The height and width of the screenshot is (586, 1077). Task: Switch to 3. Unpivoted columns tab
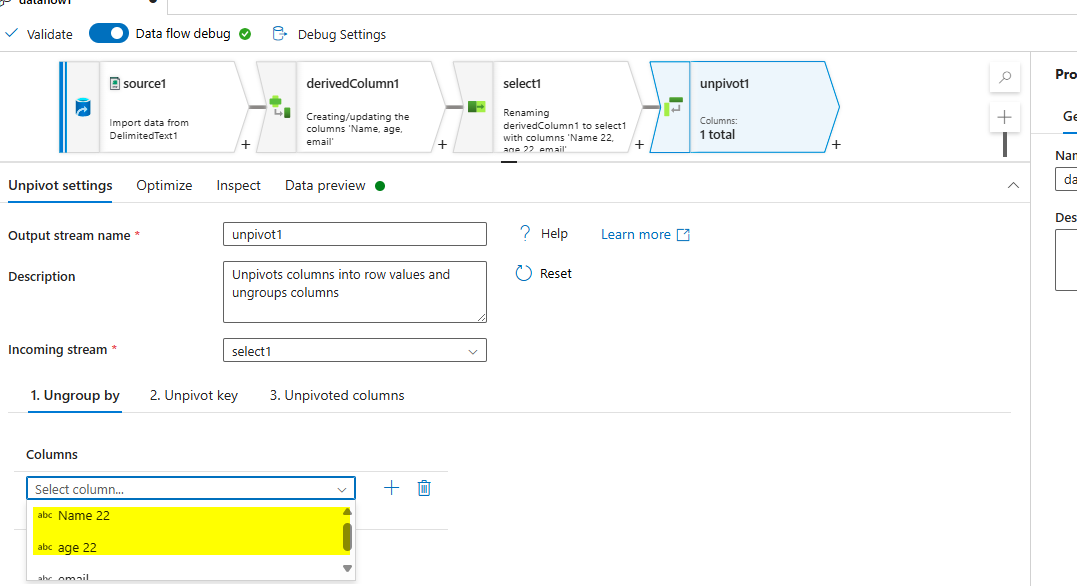point(337,396)
